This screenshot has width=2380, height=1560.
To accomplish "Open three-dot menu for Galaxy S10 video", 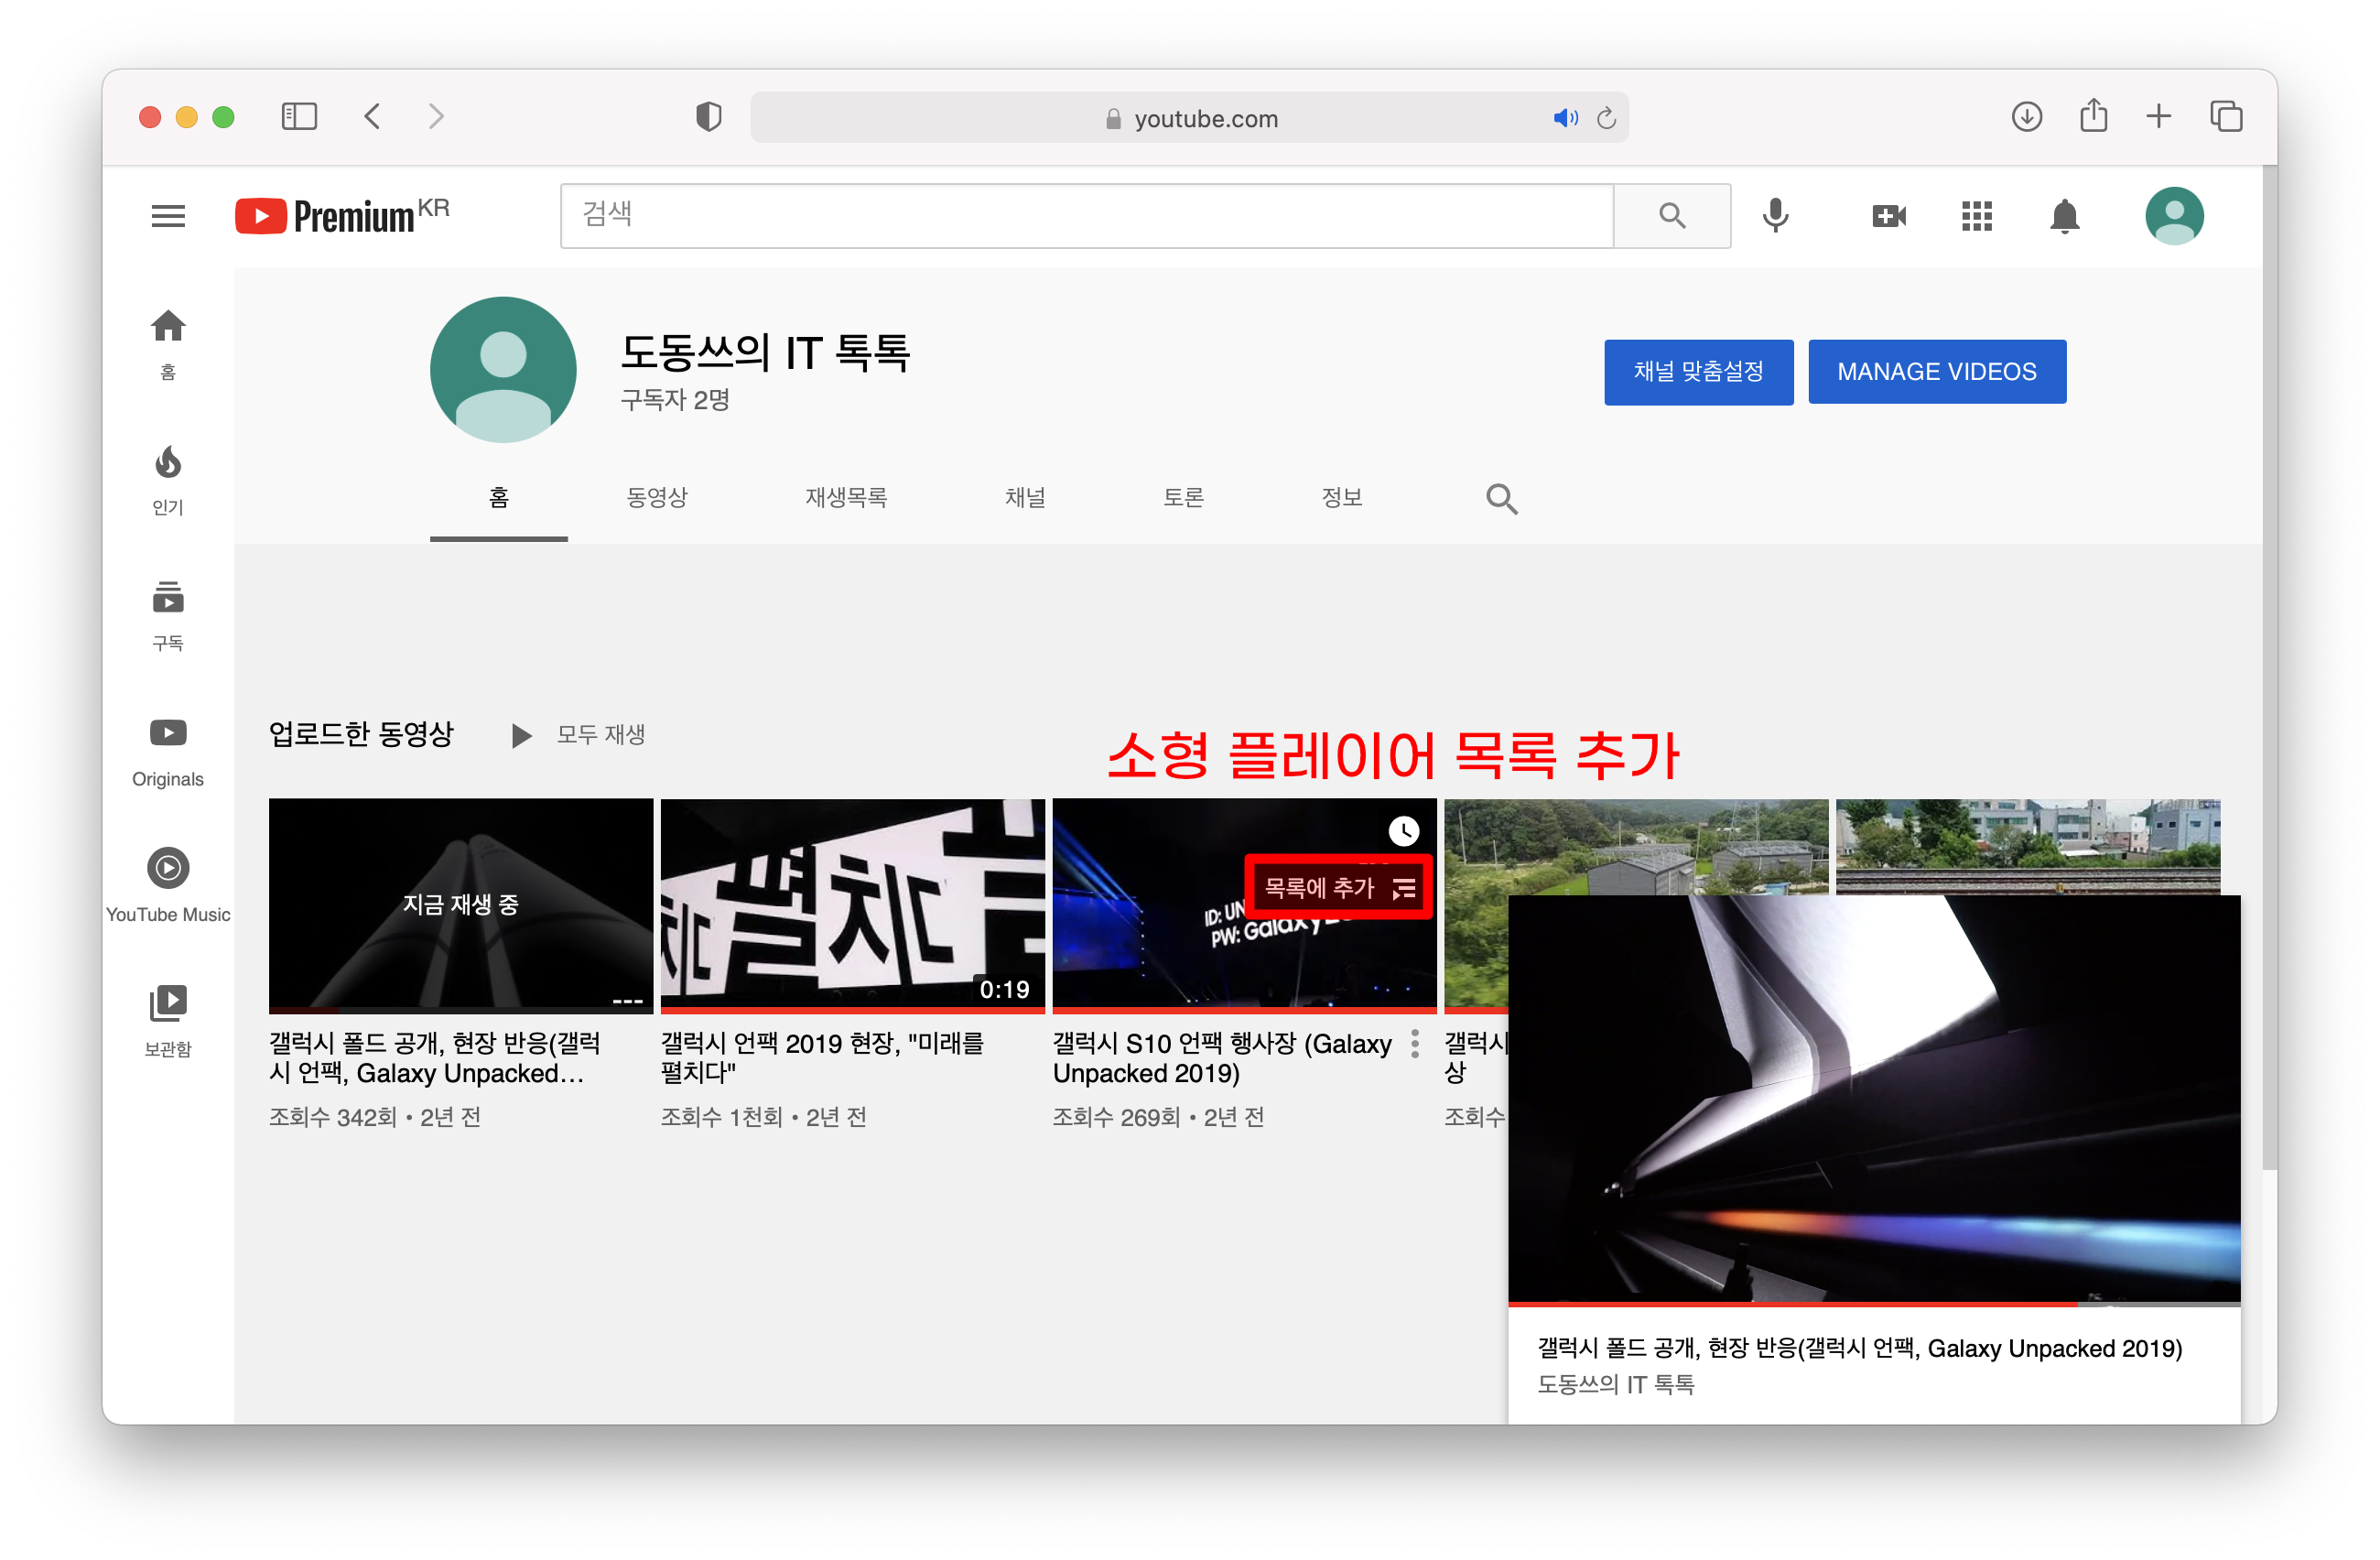I will 1415,1043.
